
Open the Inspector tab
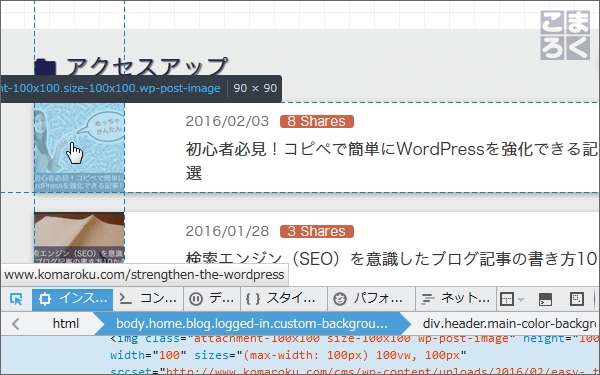[x=73, y=299]
